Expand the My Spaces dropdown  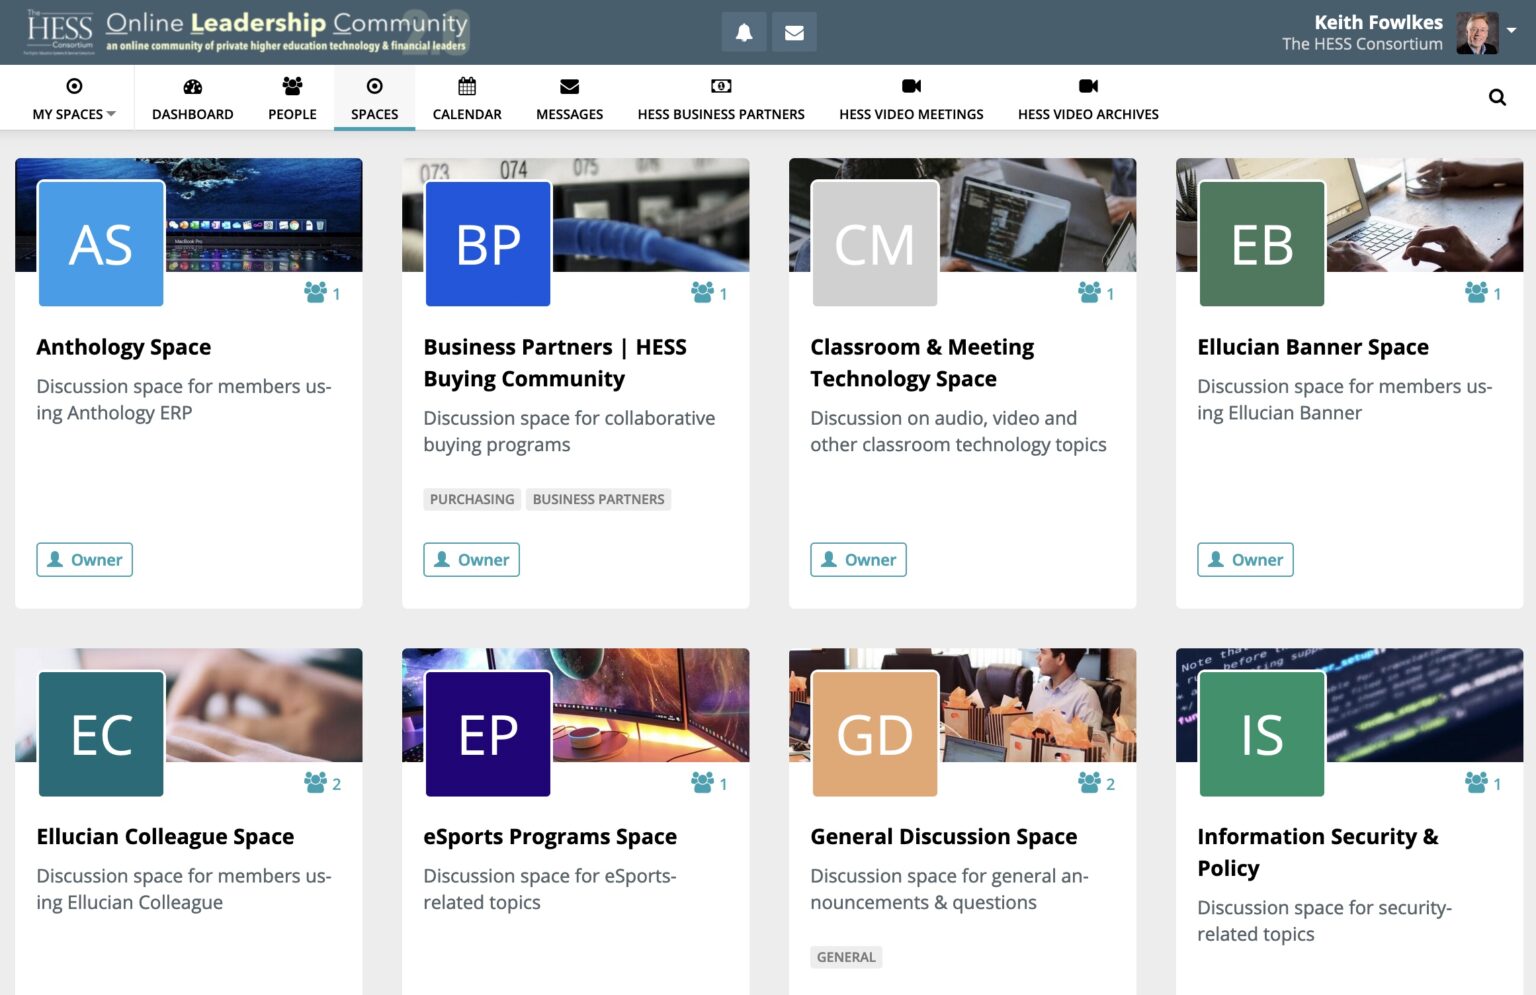[72, 114]
